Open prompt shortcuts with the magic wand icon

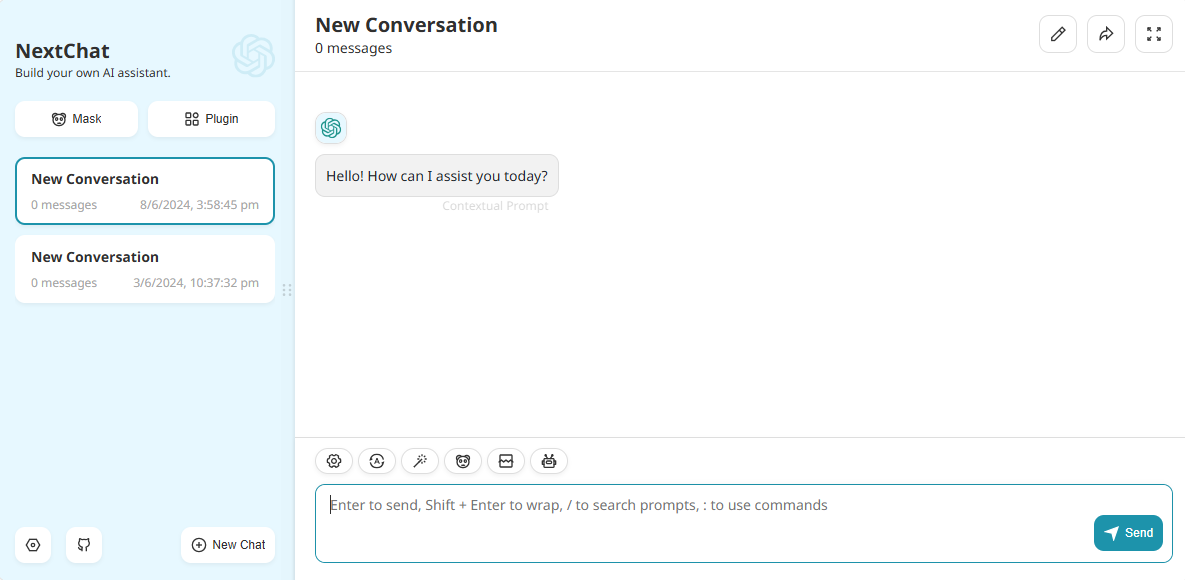coord(419,461)
